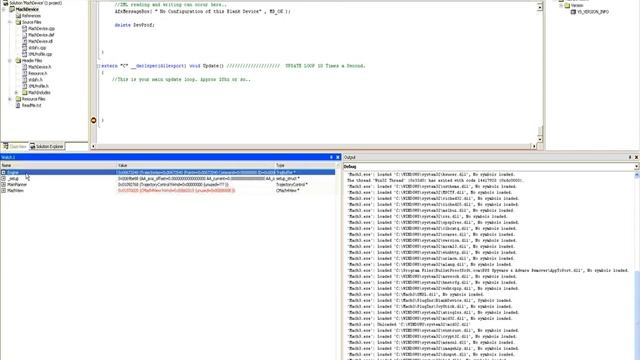Open MachDevice.h header file
Screen dimensions: 640x360
coord(40,67)
